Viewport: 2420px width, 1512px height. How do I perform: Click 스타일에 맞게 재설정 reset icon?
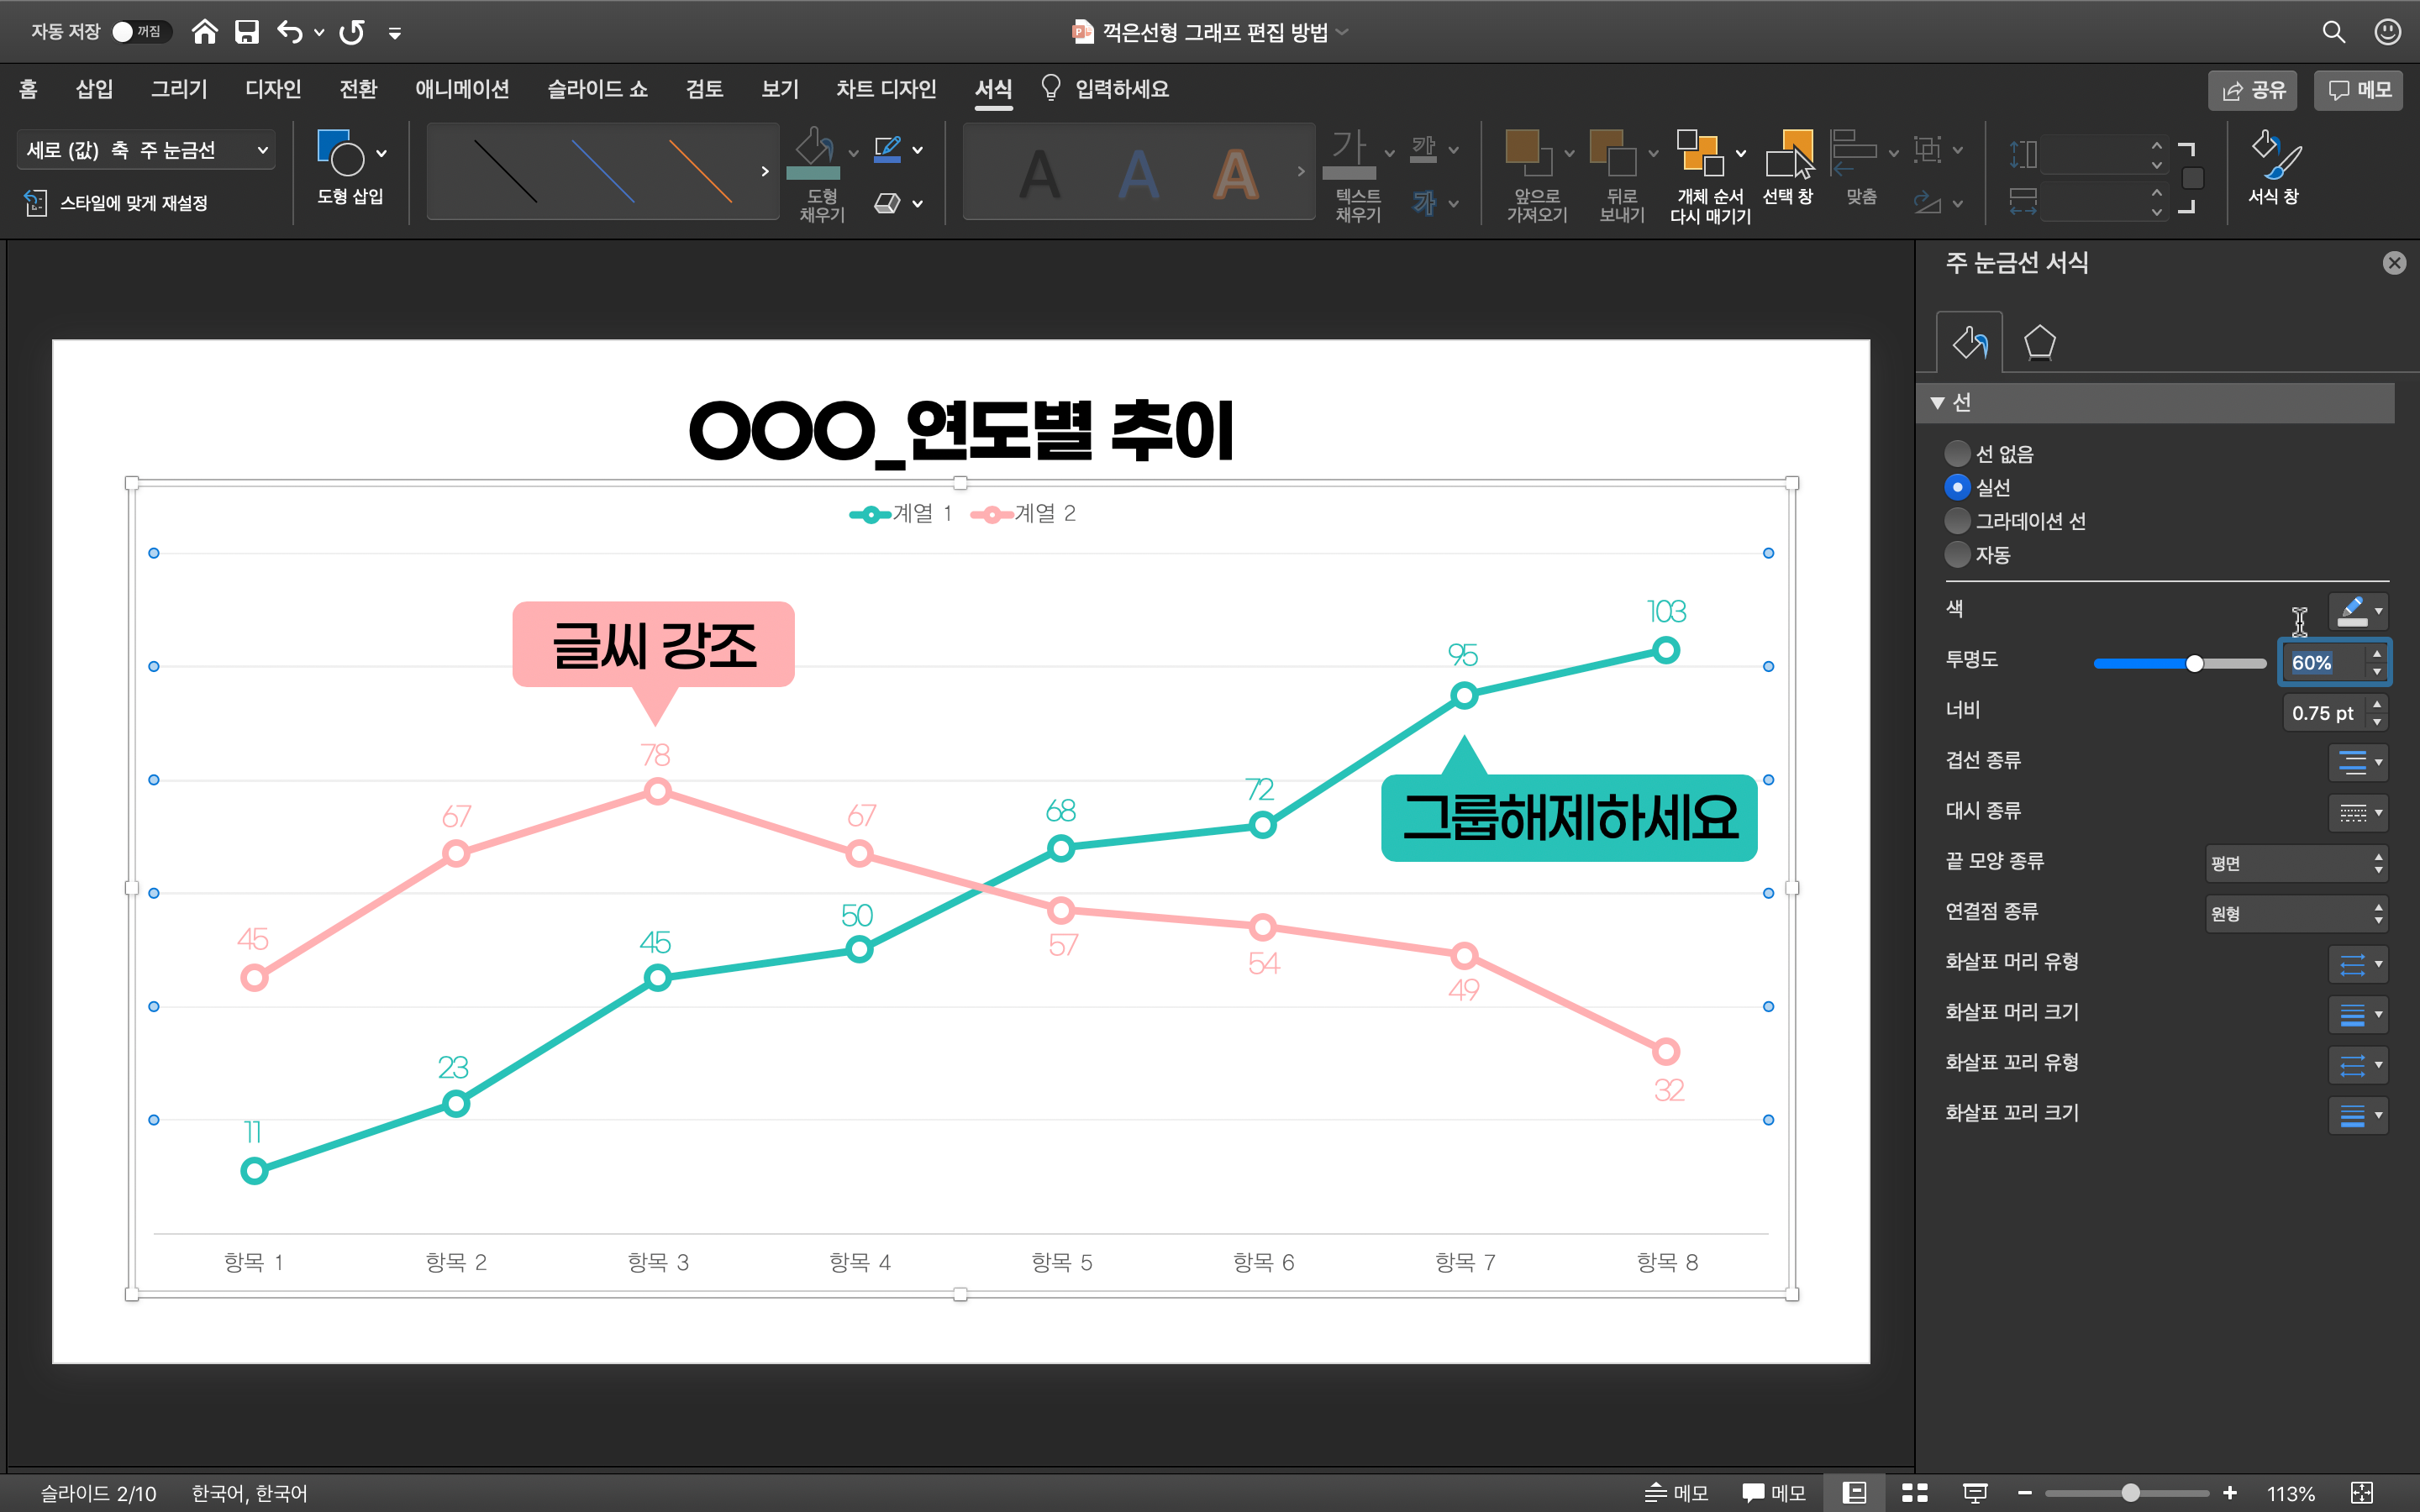[35, 203]
